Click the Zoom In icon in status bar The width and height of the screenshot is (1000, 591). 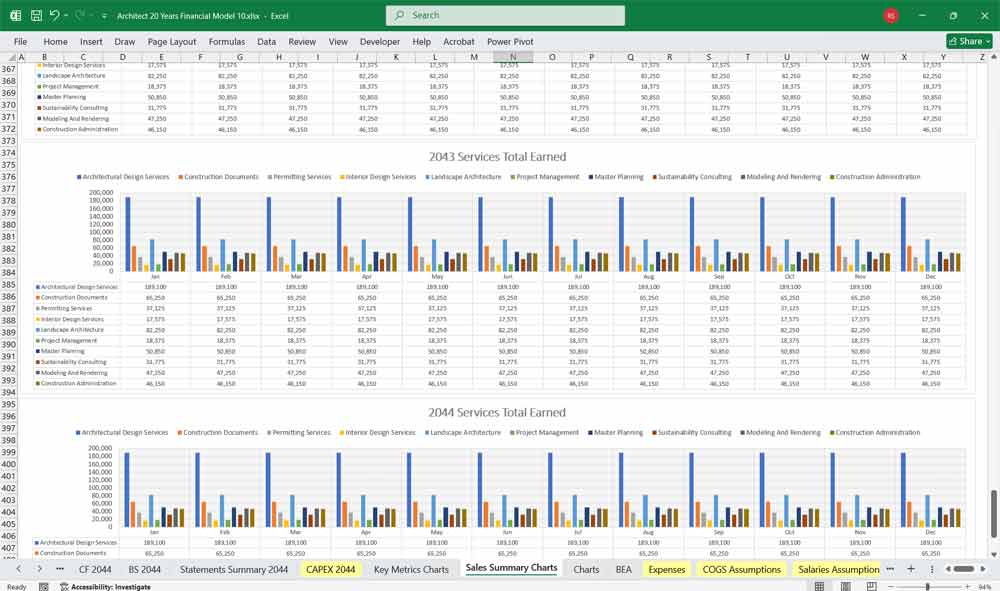point(967,586)
